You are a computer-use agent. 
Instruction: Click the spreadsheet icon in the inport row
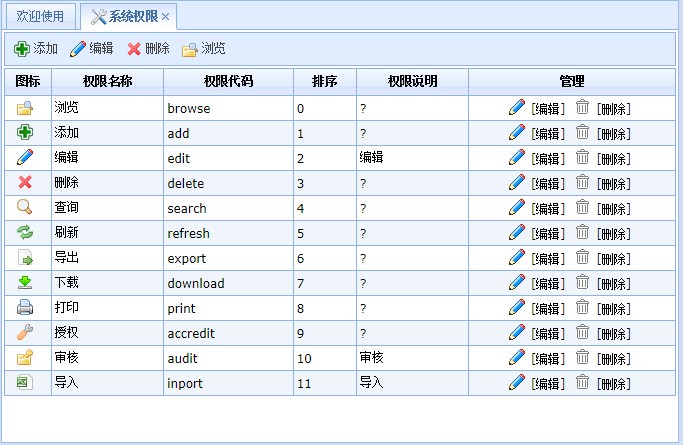pos(25,382)
